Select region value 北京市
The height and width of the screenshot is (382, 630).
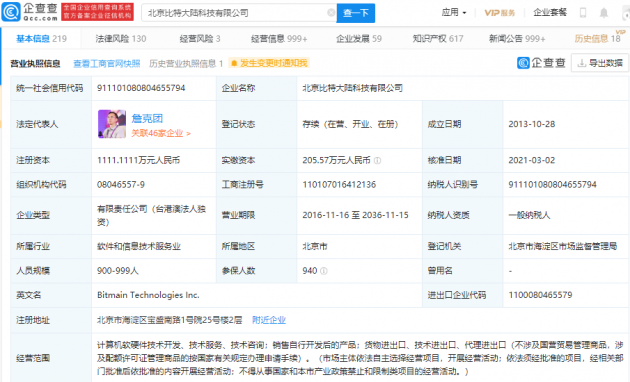pyautogui.click(x=315, y=246)
